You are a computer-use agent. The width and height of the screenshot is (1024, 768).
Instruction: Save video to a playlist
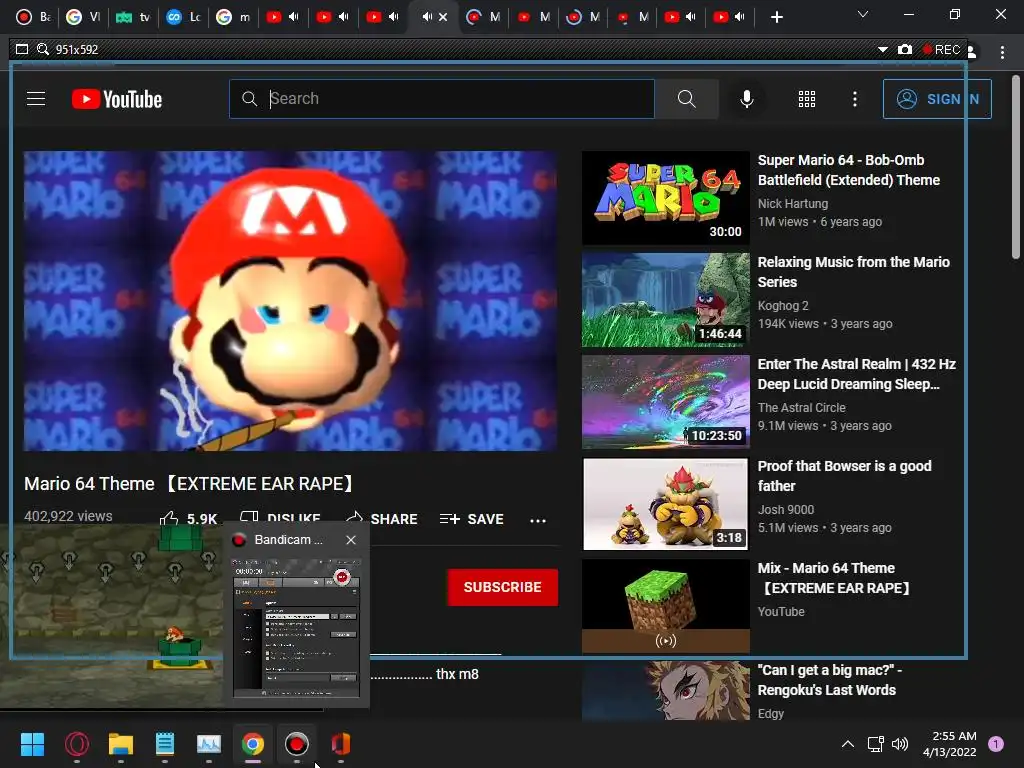471,519
